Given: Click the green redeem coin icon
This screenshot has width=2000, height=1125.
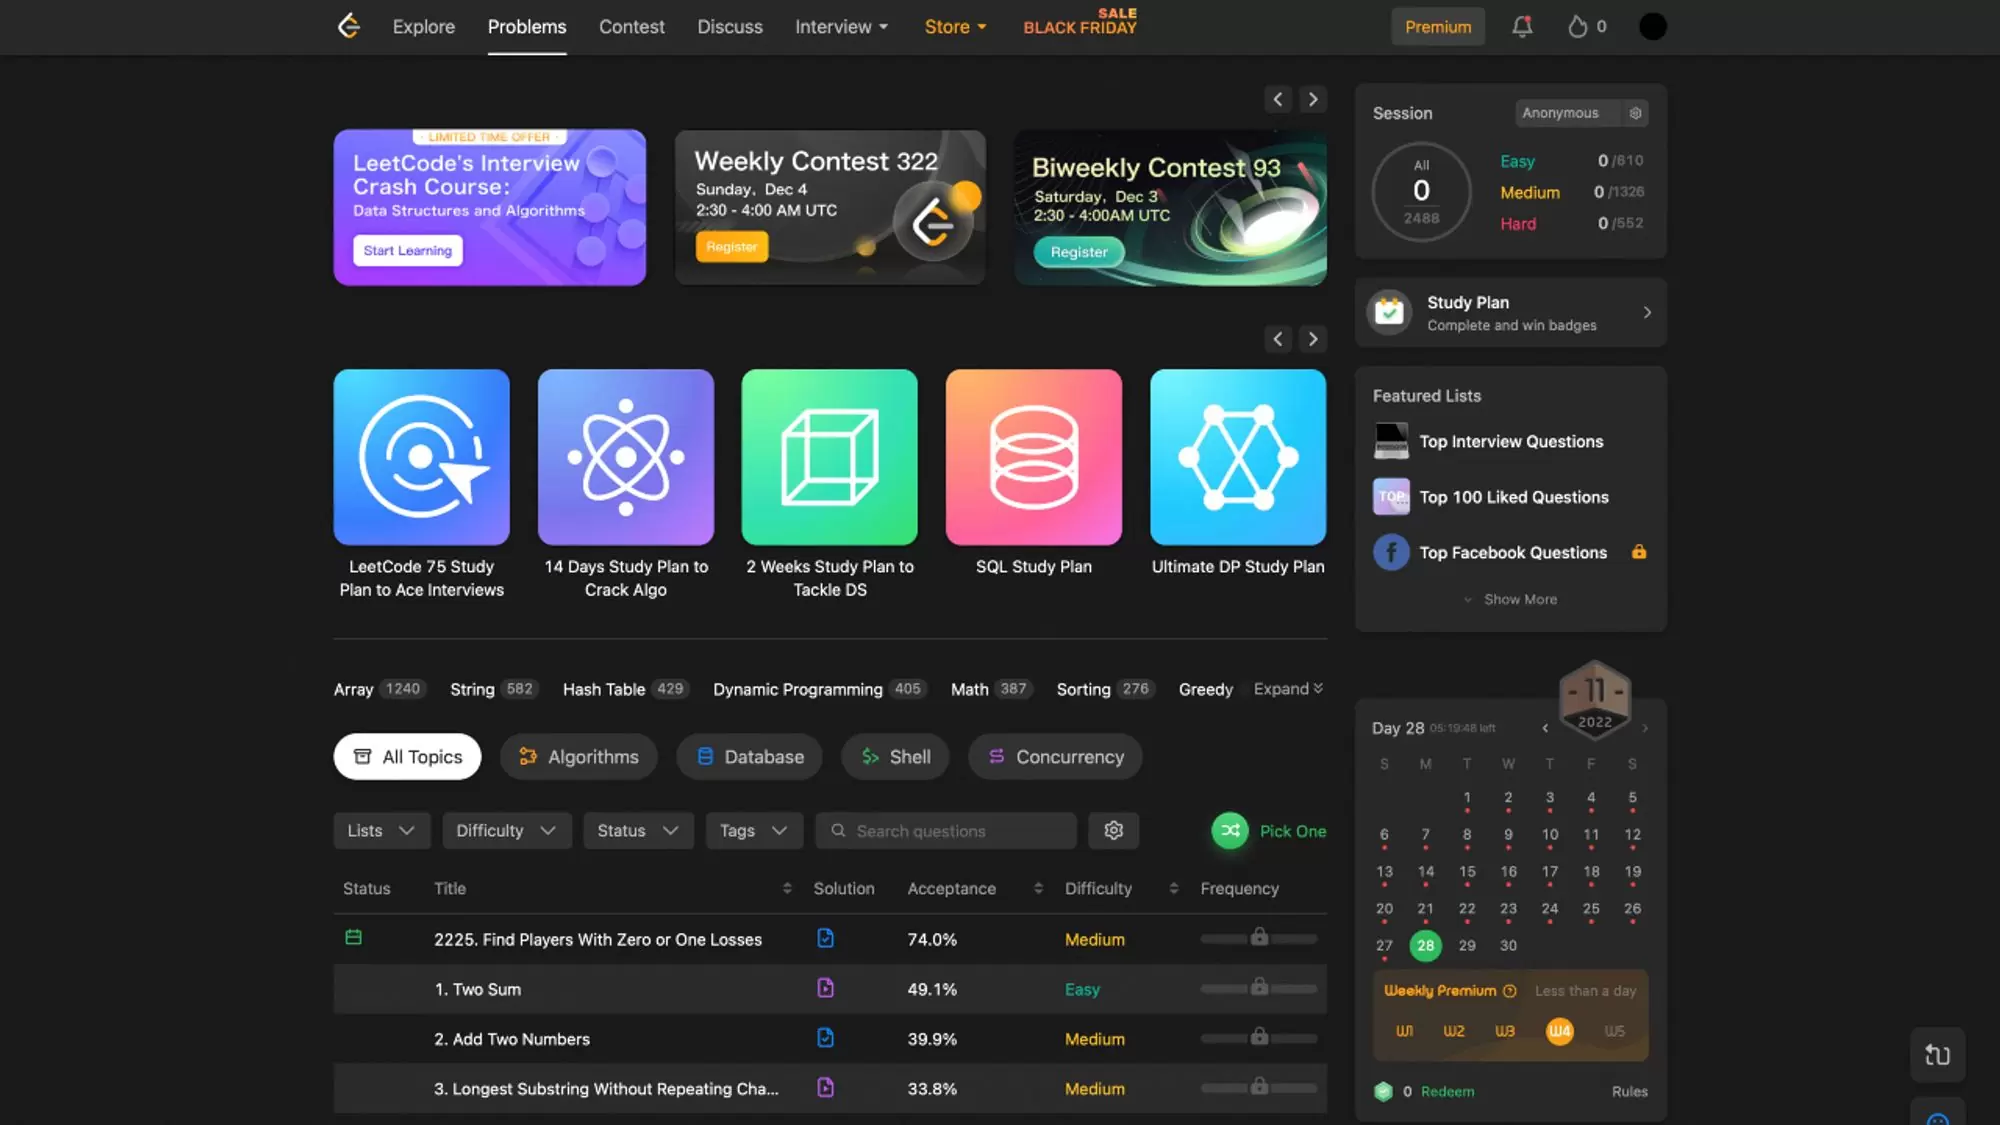Looking at the screenshot, I should (1383, 1091).
